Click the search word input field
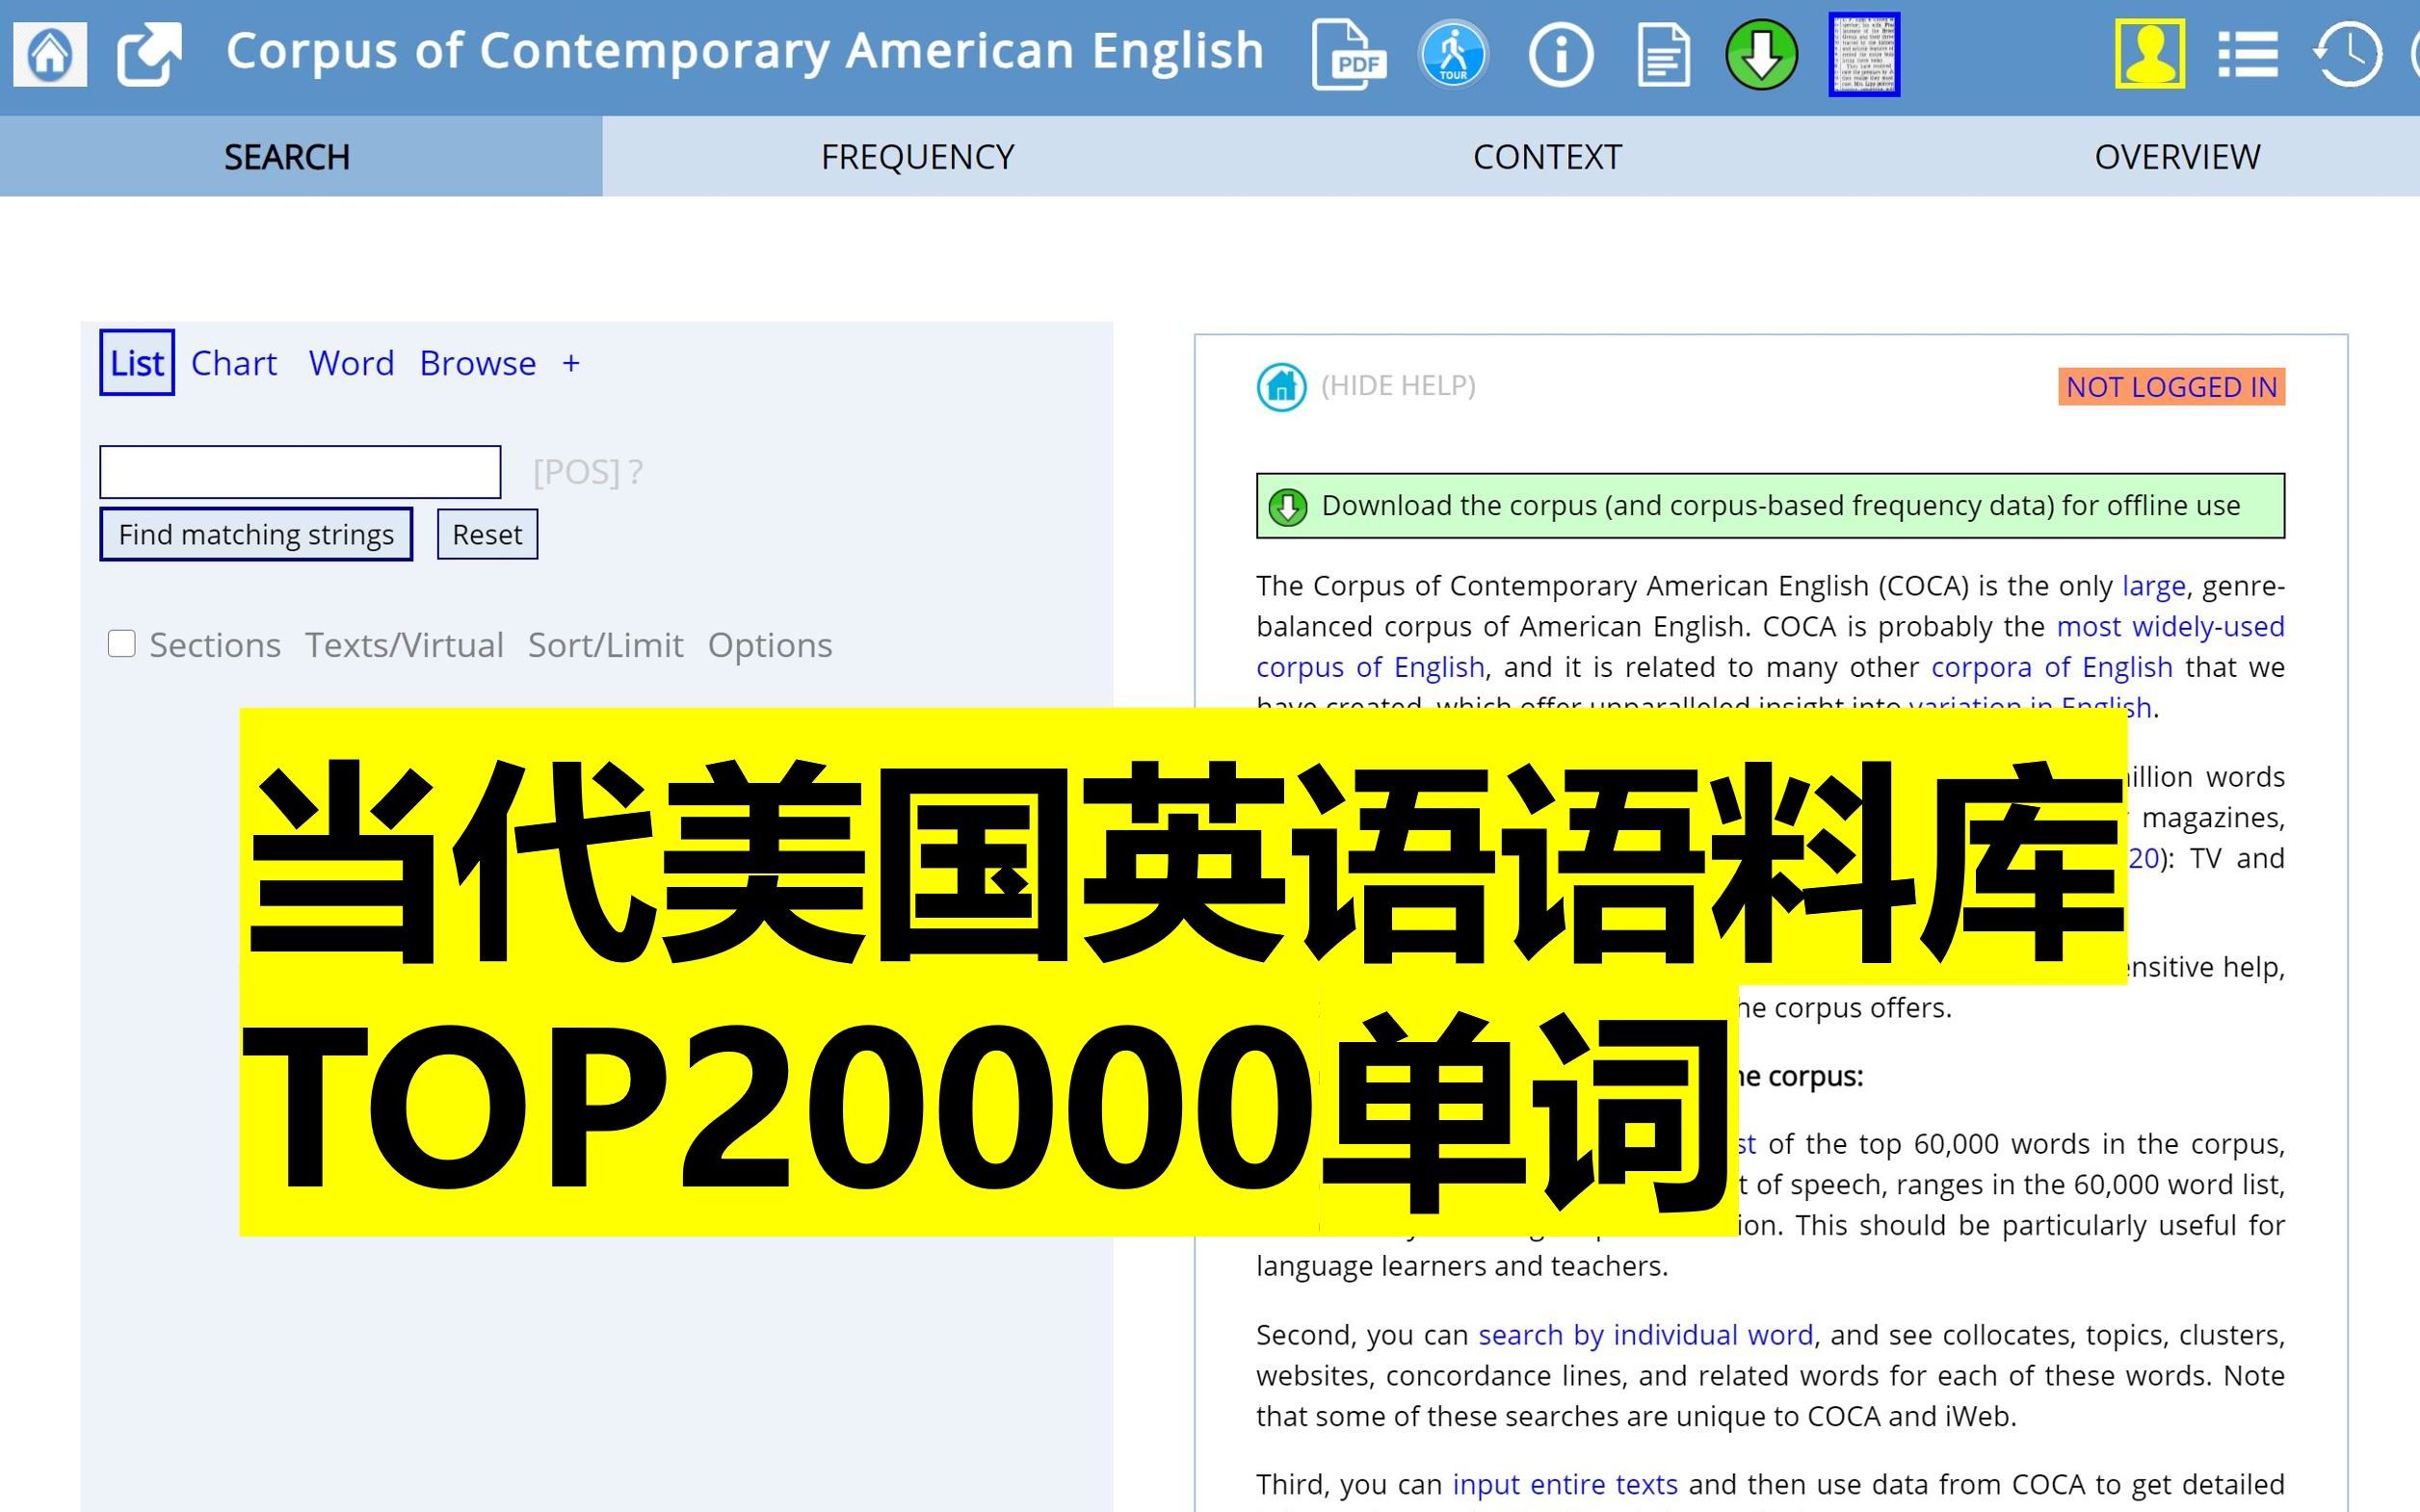 (x=300, y=471)
